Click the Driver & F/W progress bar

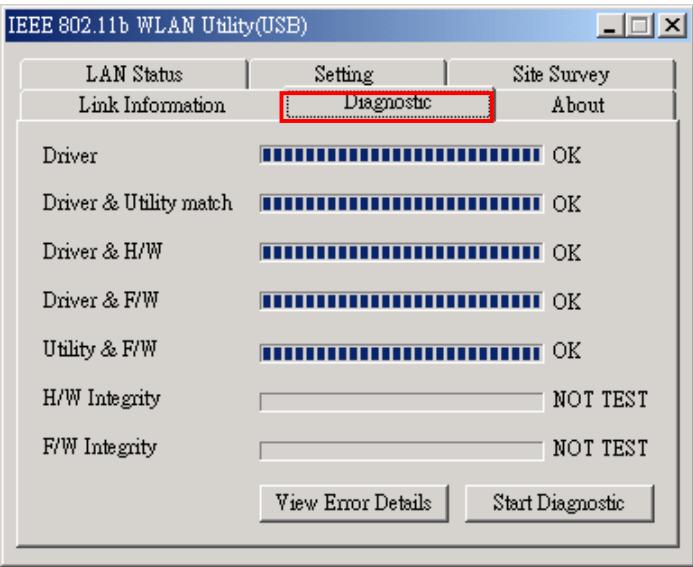[x=401, y=301]
